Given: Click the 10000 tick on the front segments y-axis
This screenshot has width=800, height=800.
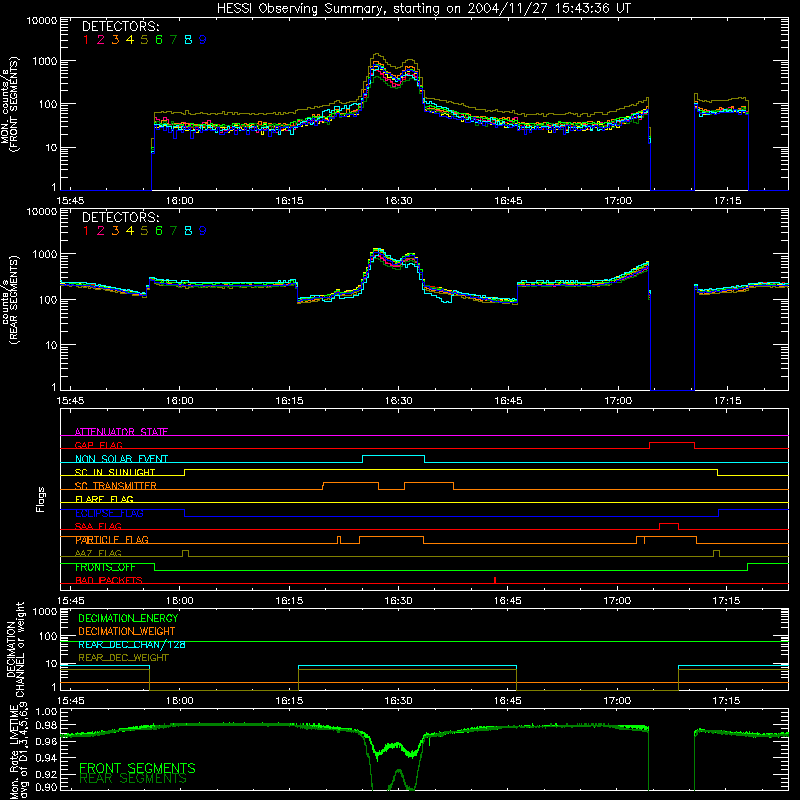Looking at the screenshot, I should [42, 21].
